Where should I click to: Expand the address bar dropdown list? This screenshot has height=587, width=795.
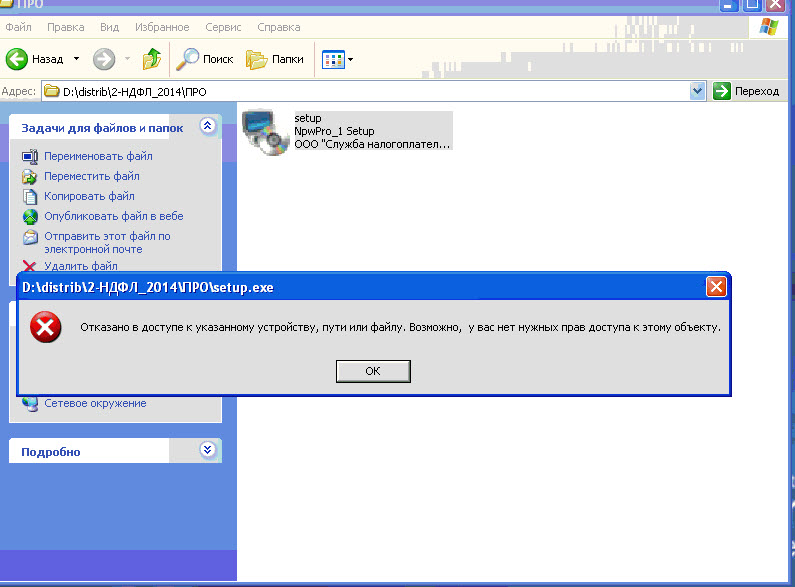tap(698, 91)
